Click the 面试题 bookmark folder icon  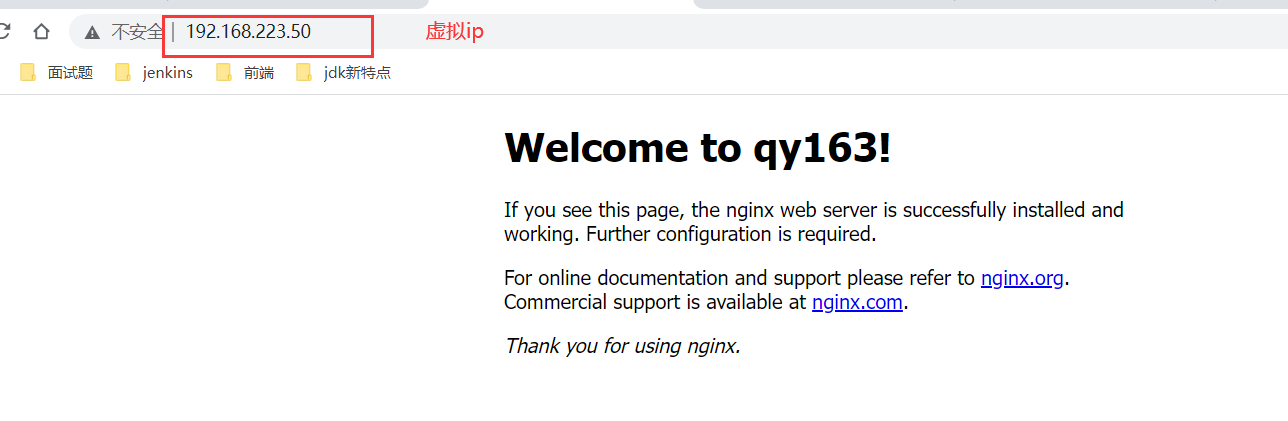point(28,72)
